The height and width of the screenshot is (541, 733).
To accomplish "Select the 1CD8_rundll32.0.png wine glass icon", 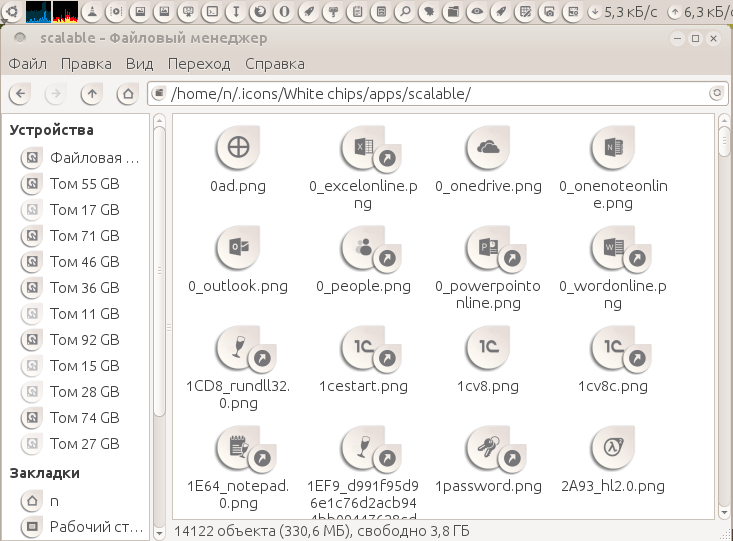I will [x=239, y=348].
